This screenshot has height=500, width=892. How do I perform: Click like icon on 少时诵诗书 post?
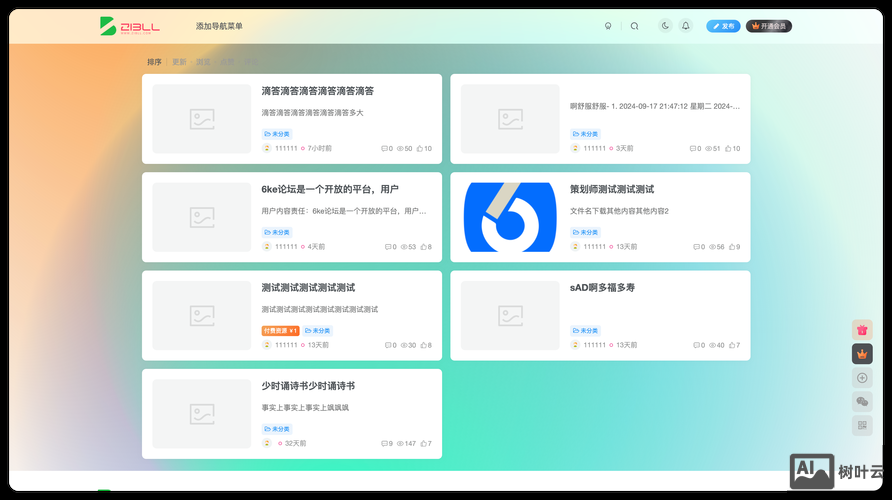point(423,444)
